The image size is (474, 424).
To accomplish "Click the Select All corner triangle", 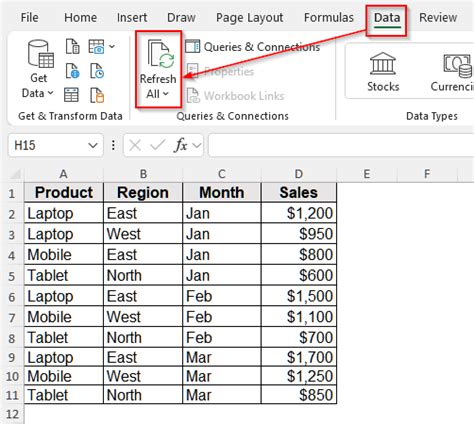I will click(x=15, y=174).
